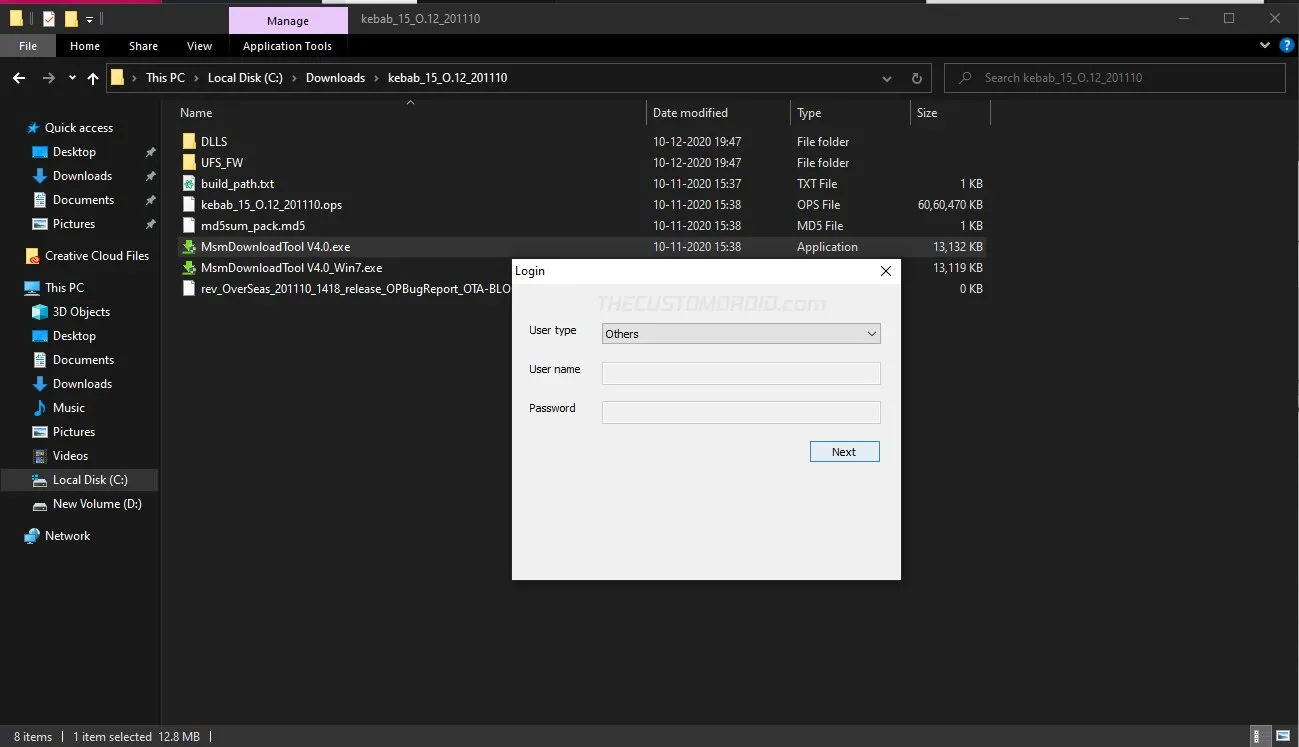This screenshot has height=747, width=1299.
Task: Switch to large thumbnails view in status bar
Action: pos(1285,737)
